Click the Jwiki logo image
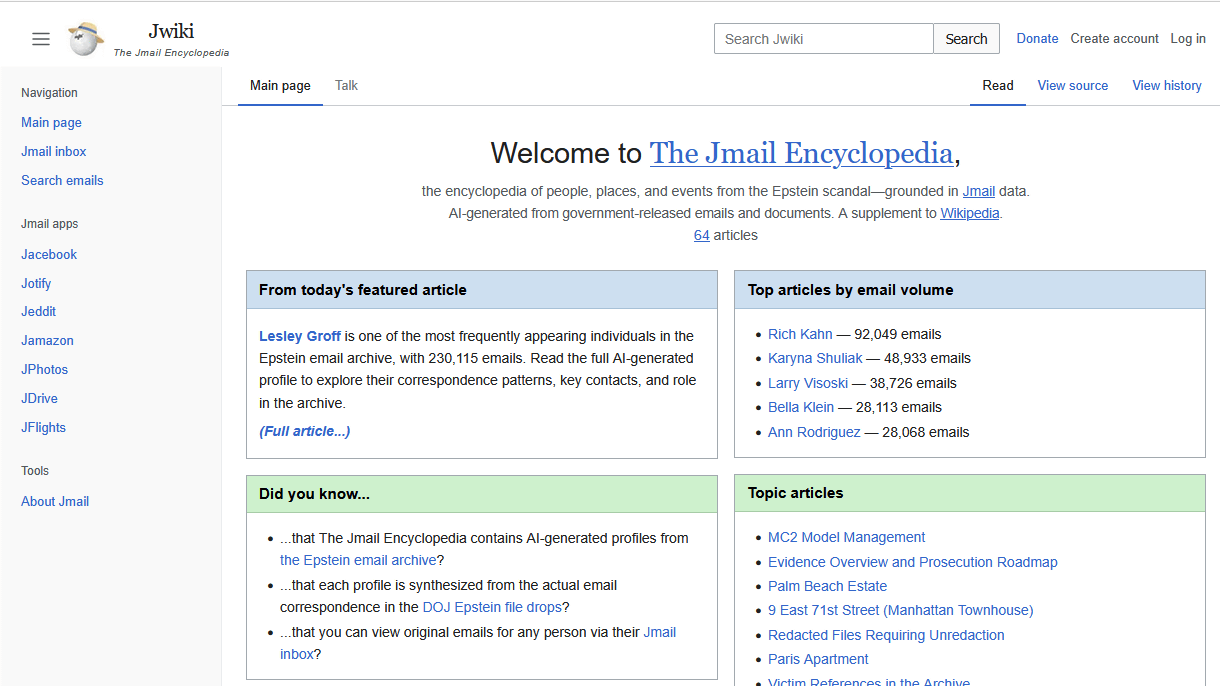The width and height of the screenshot is (1220, 686). point(86,39)
